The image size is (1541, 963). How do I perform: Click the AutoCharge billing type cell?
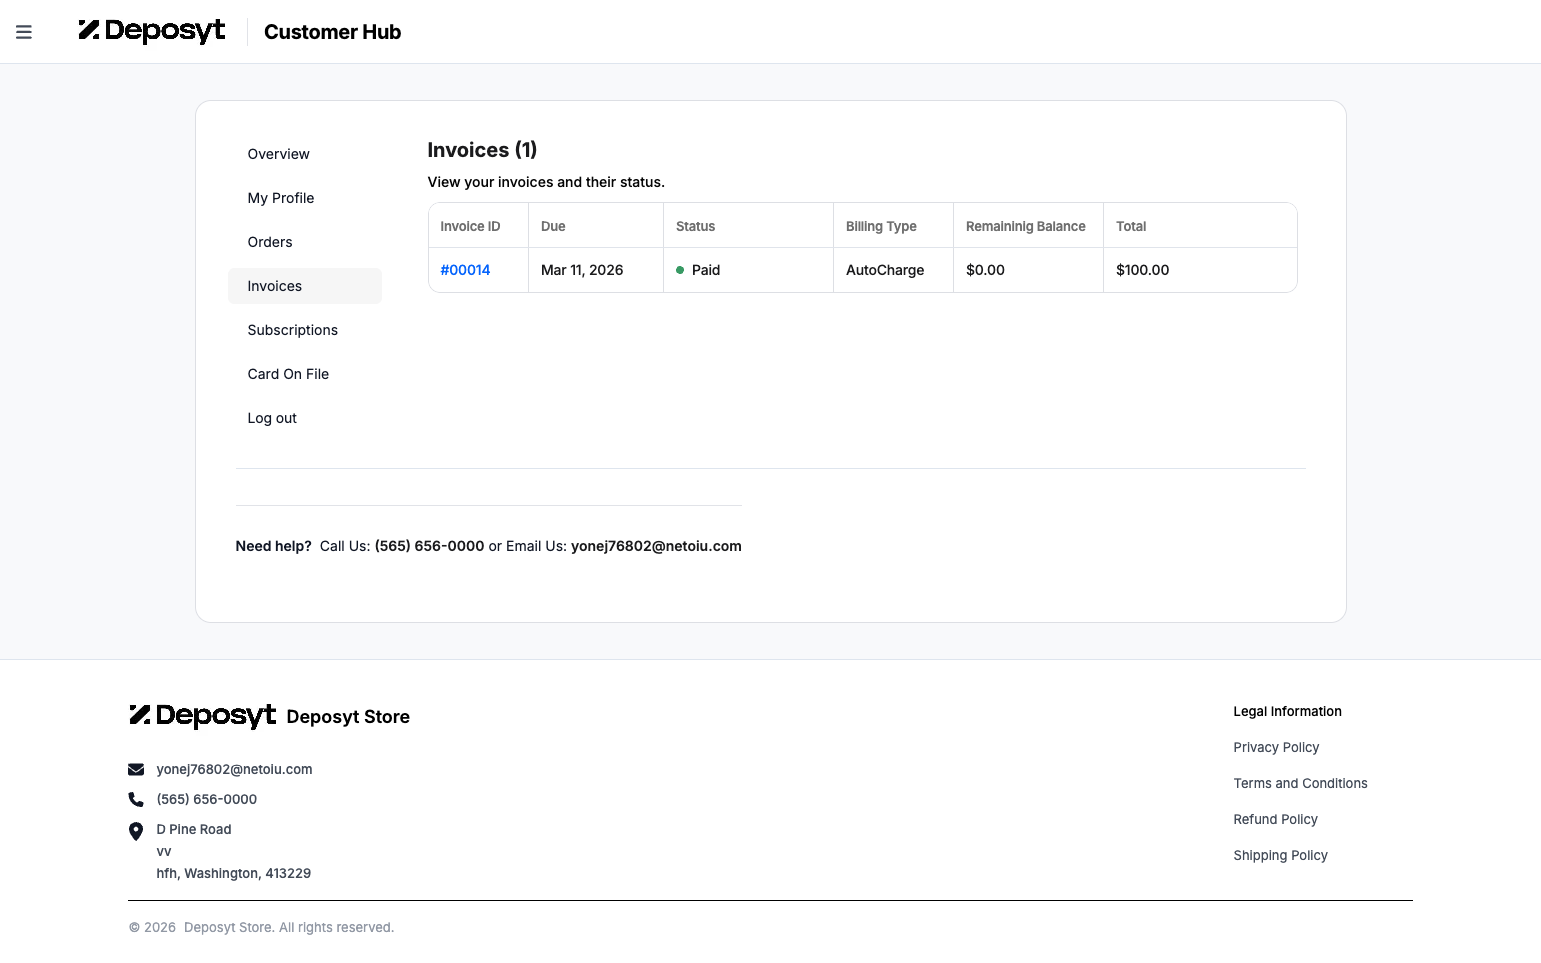pos(893,270)
